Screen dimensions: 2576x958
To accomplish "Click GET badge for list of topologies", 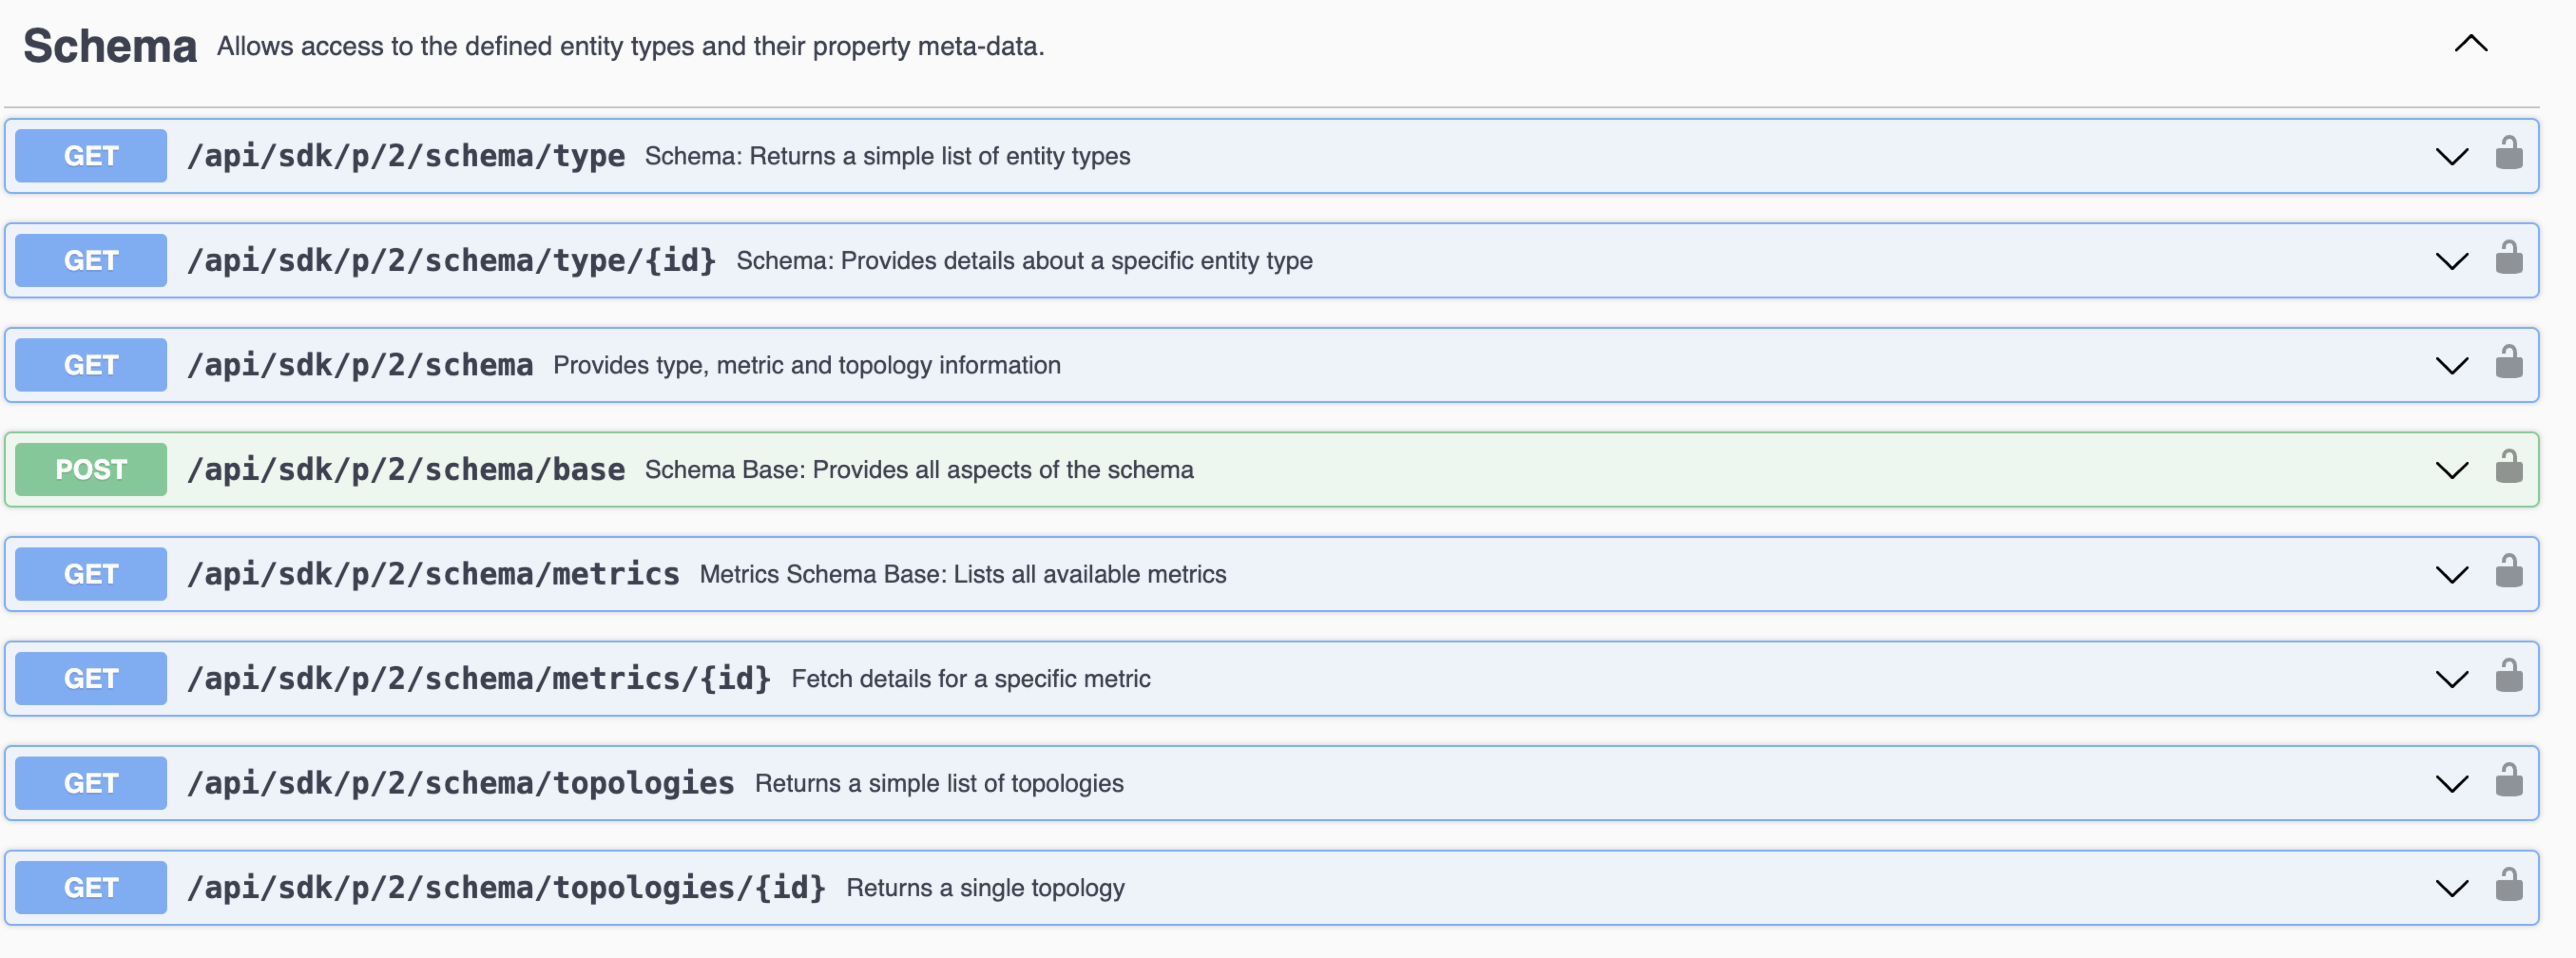I will tap(91, 783).
